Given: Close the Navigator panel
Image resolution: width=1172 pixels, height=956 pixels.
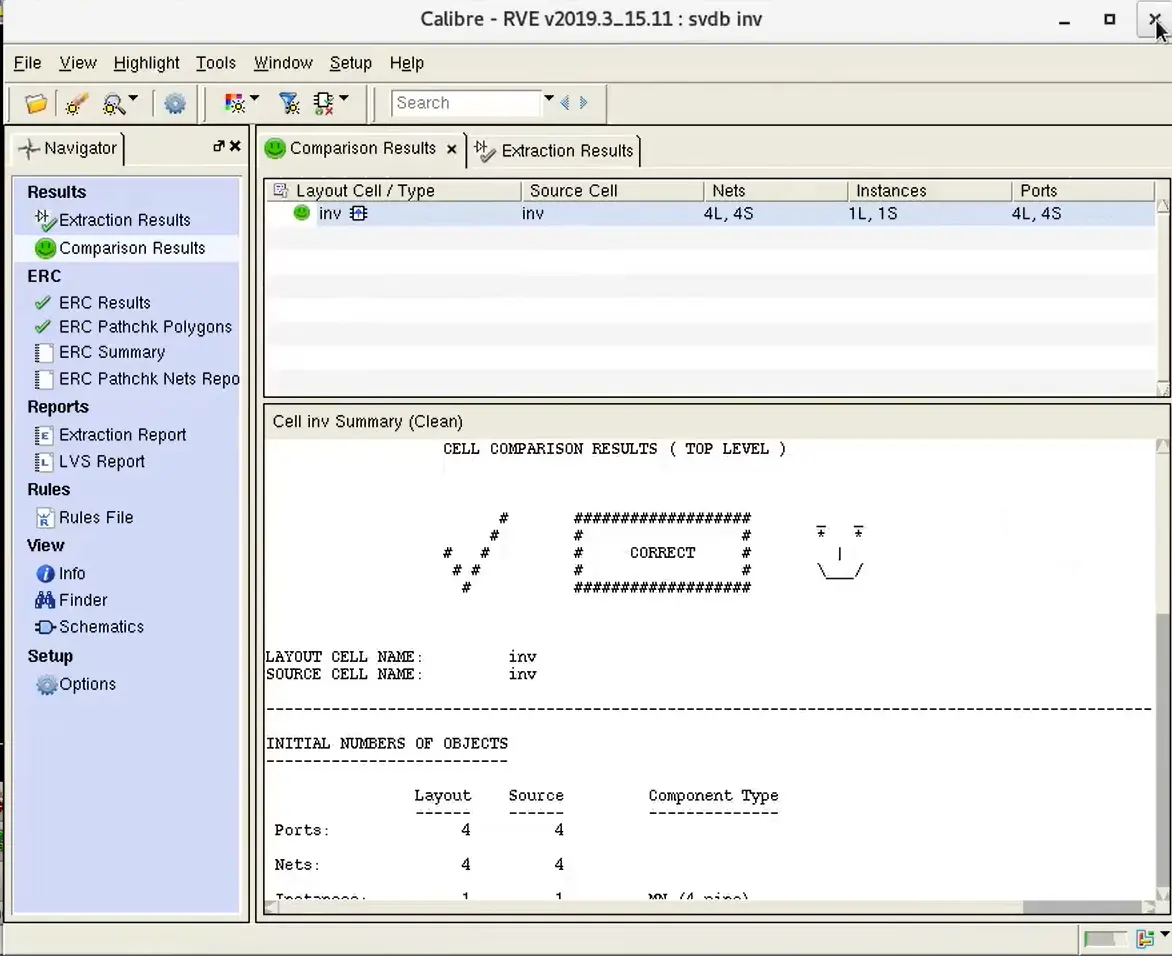Looking at the screenshot, I should (x=235, y=147).
